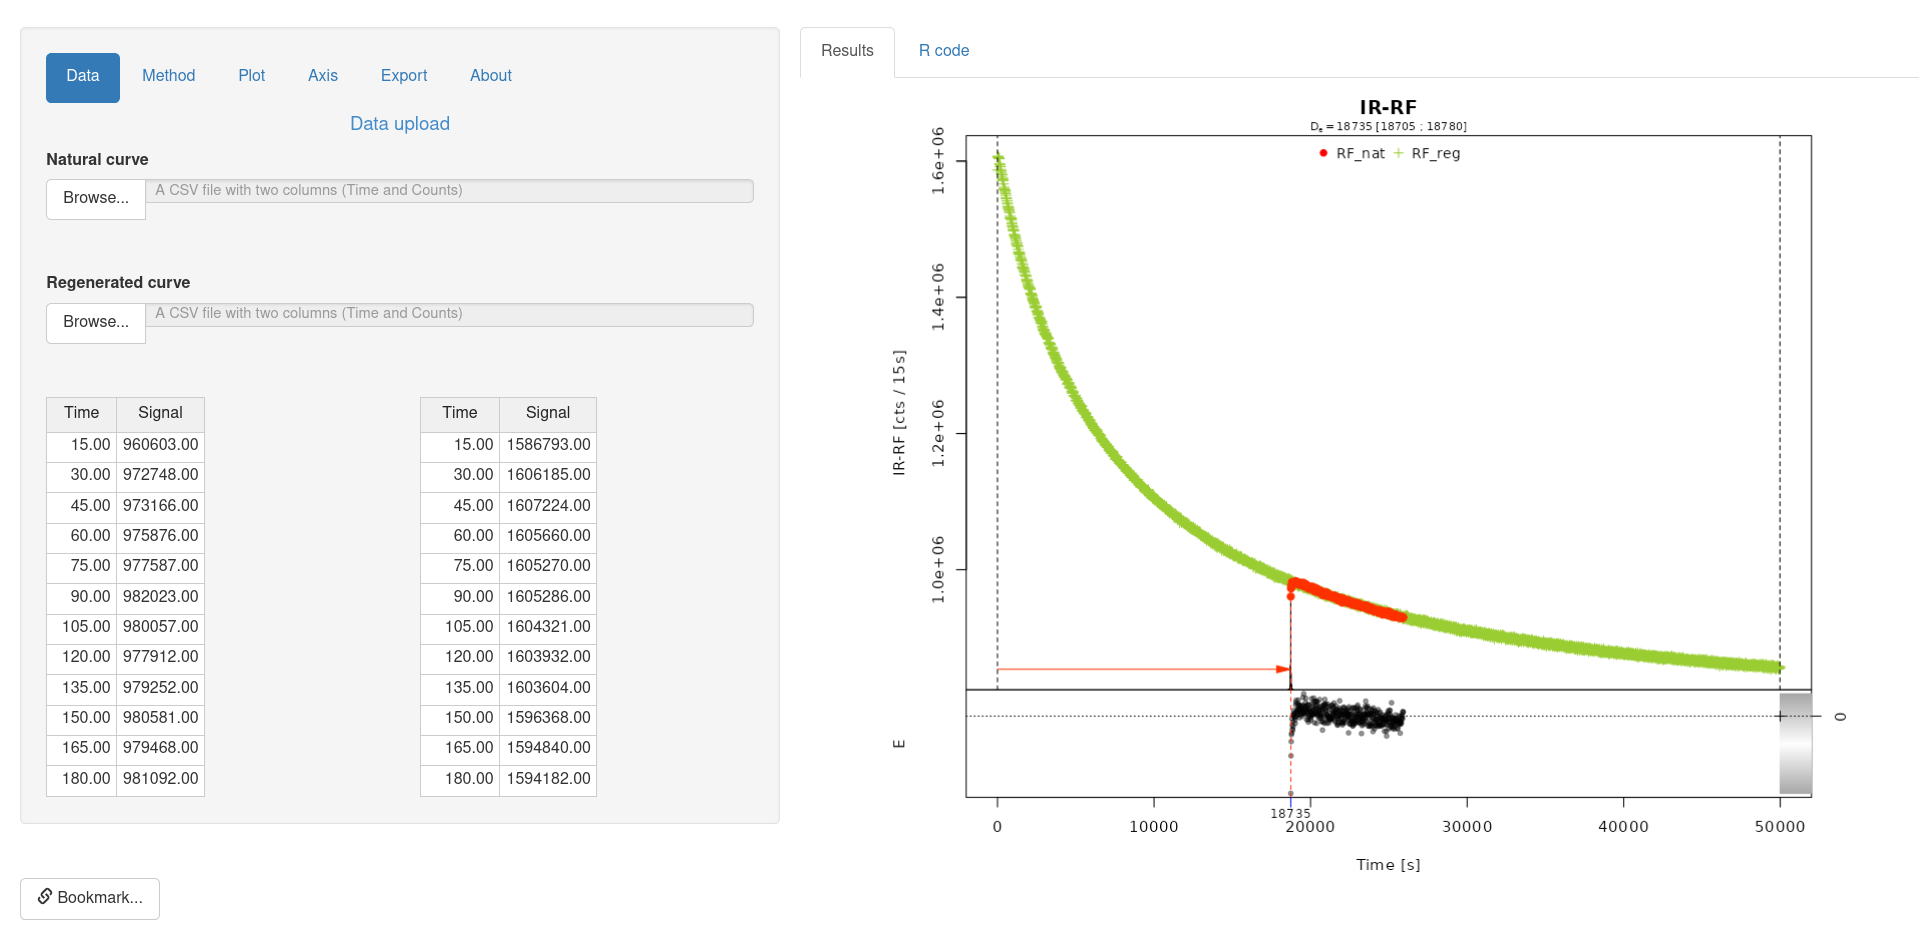This screenshot has height=949, width=1920.
Task: Click the grey gradient residual scale bar
Action: tap(1795, 744)
